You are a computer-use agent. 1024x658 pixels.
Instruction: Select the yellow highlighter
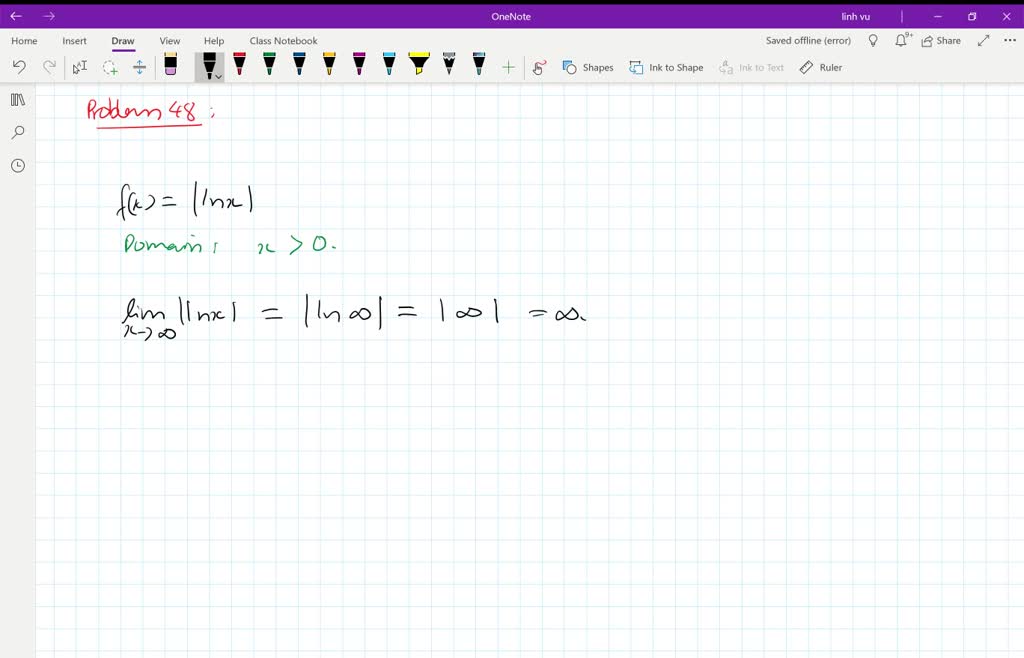418,66
